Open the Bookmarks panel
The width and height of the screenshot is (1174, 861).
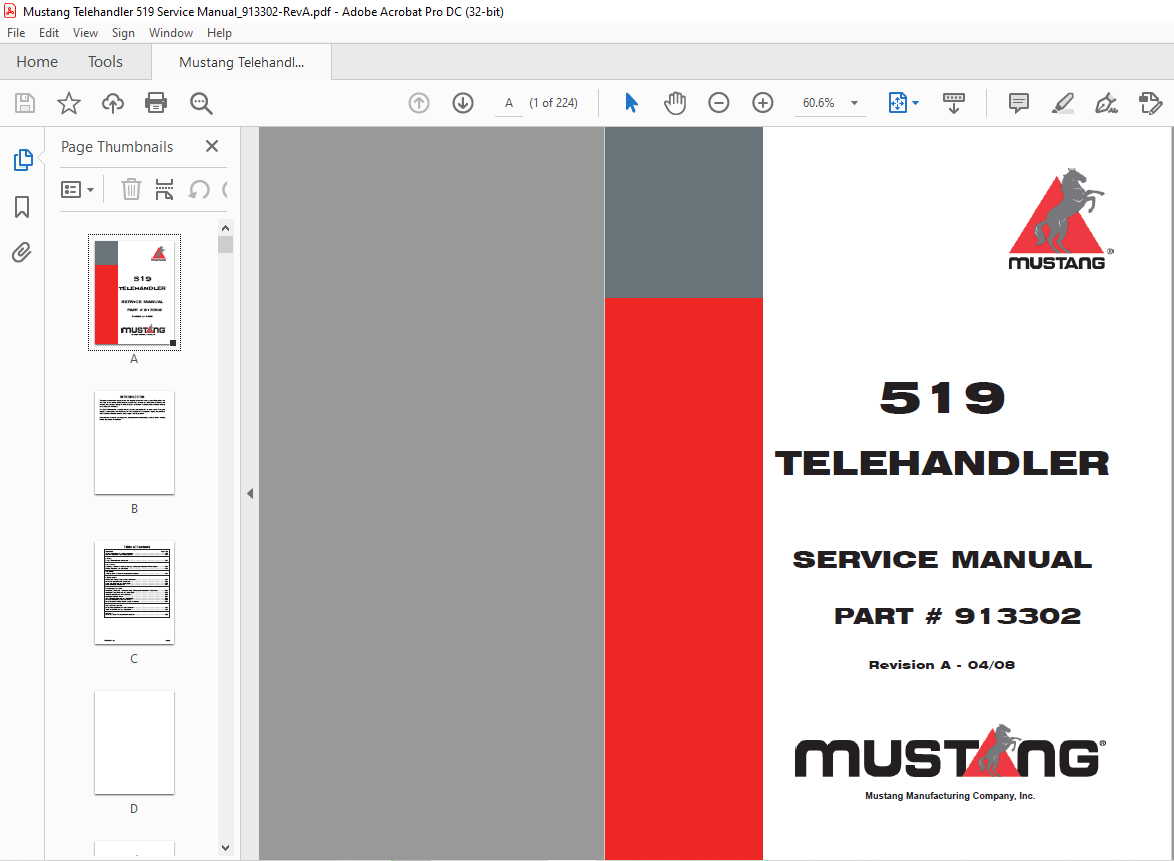pos(22,207)
